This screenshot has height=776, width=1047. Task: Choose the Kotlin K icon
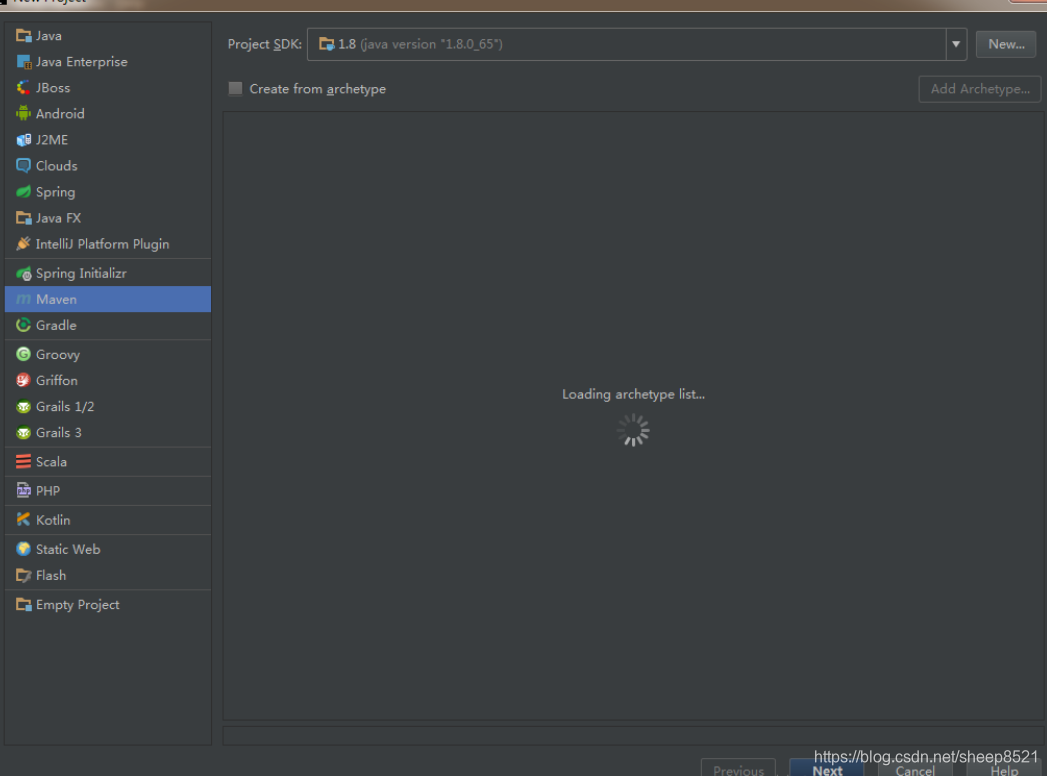23,520
